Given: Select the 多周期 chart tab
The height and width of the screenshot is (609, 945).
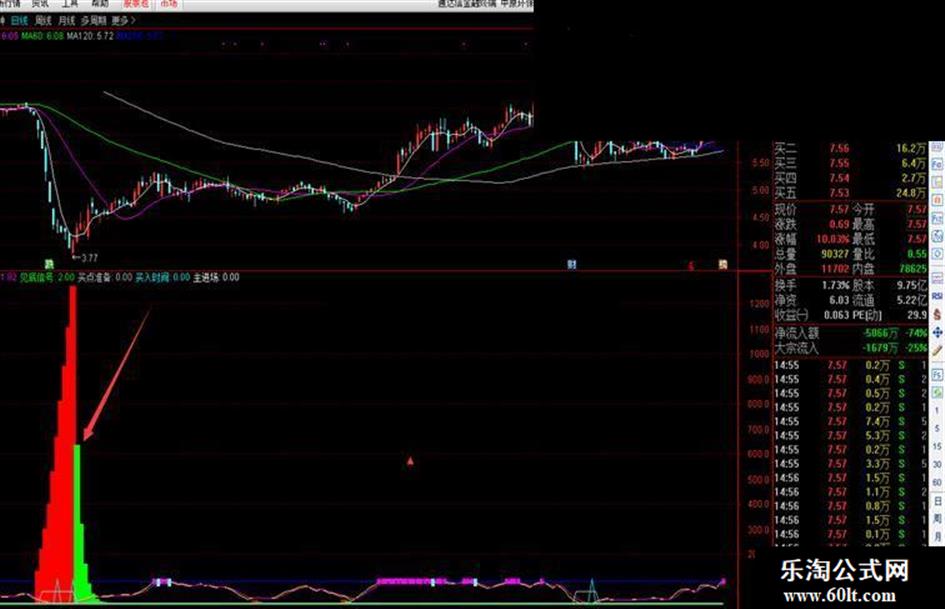Looking at the screenshot, I should [x=93, y=21].
